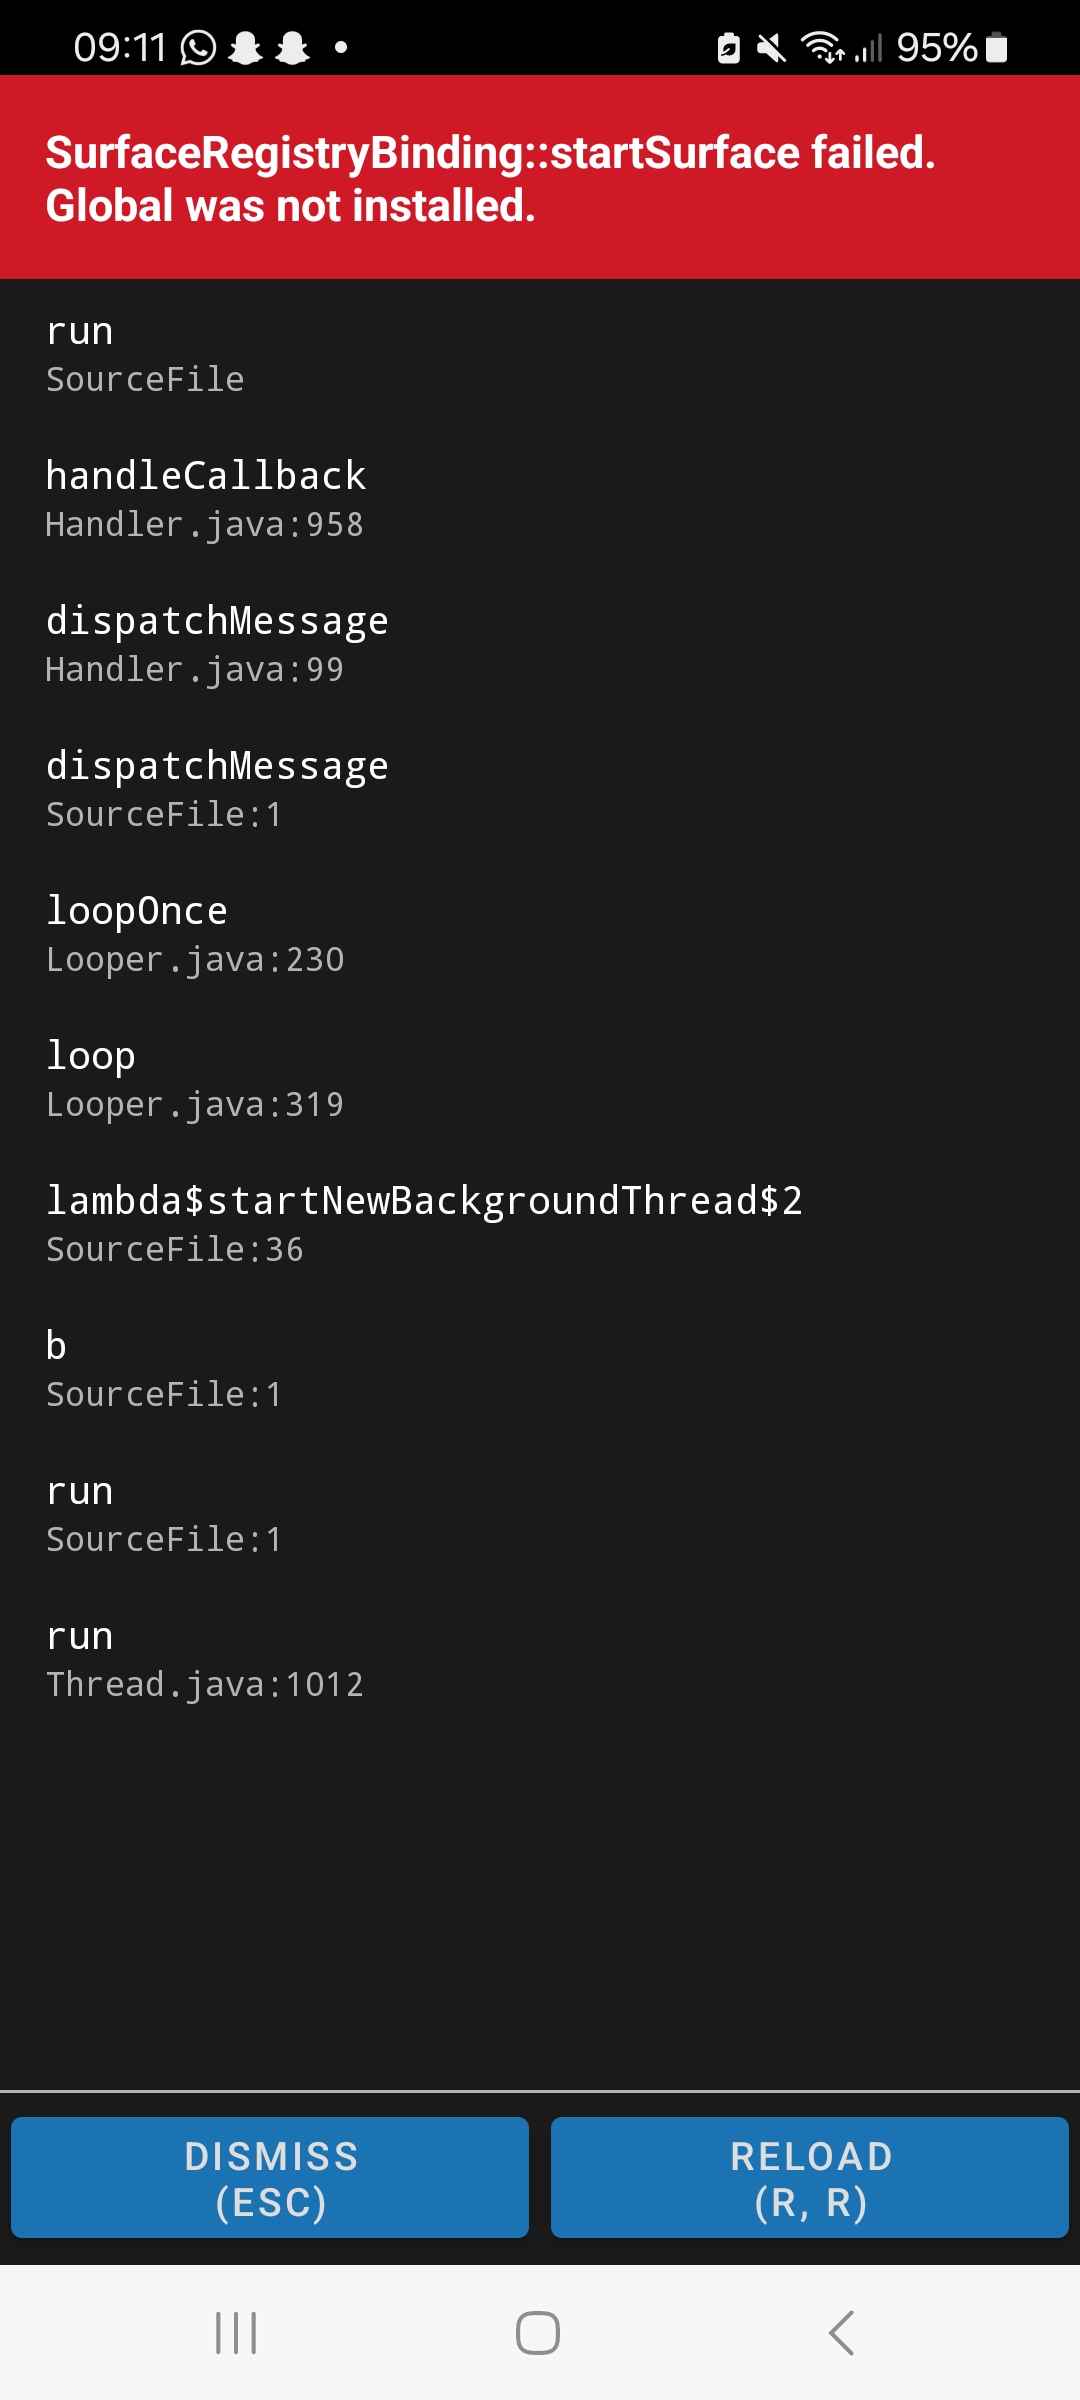Tap the battery saver status icon
Image resolution: width=1080 pixels, height=2400 pixels.
(729, 47)
